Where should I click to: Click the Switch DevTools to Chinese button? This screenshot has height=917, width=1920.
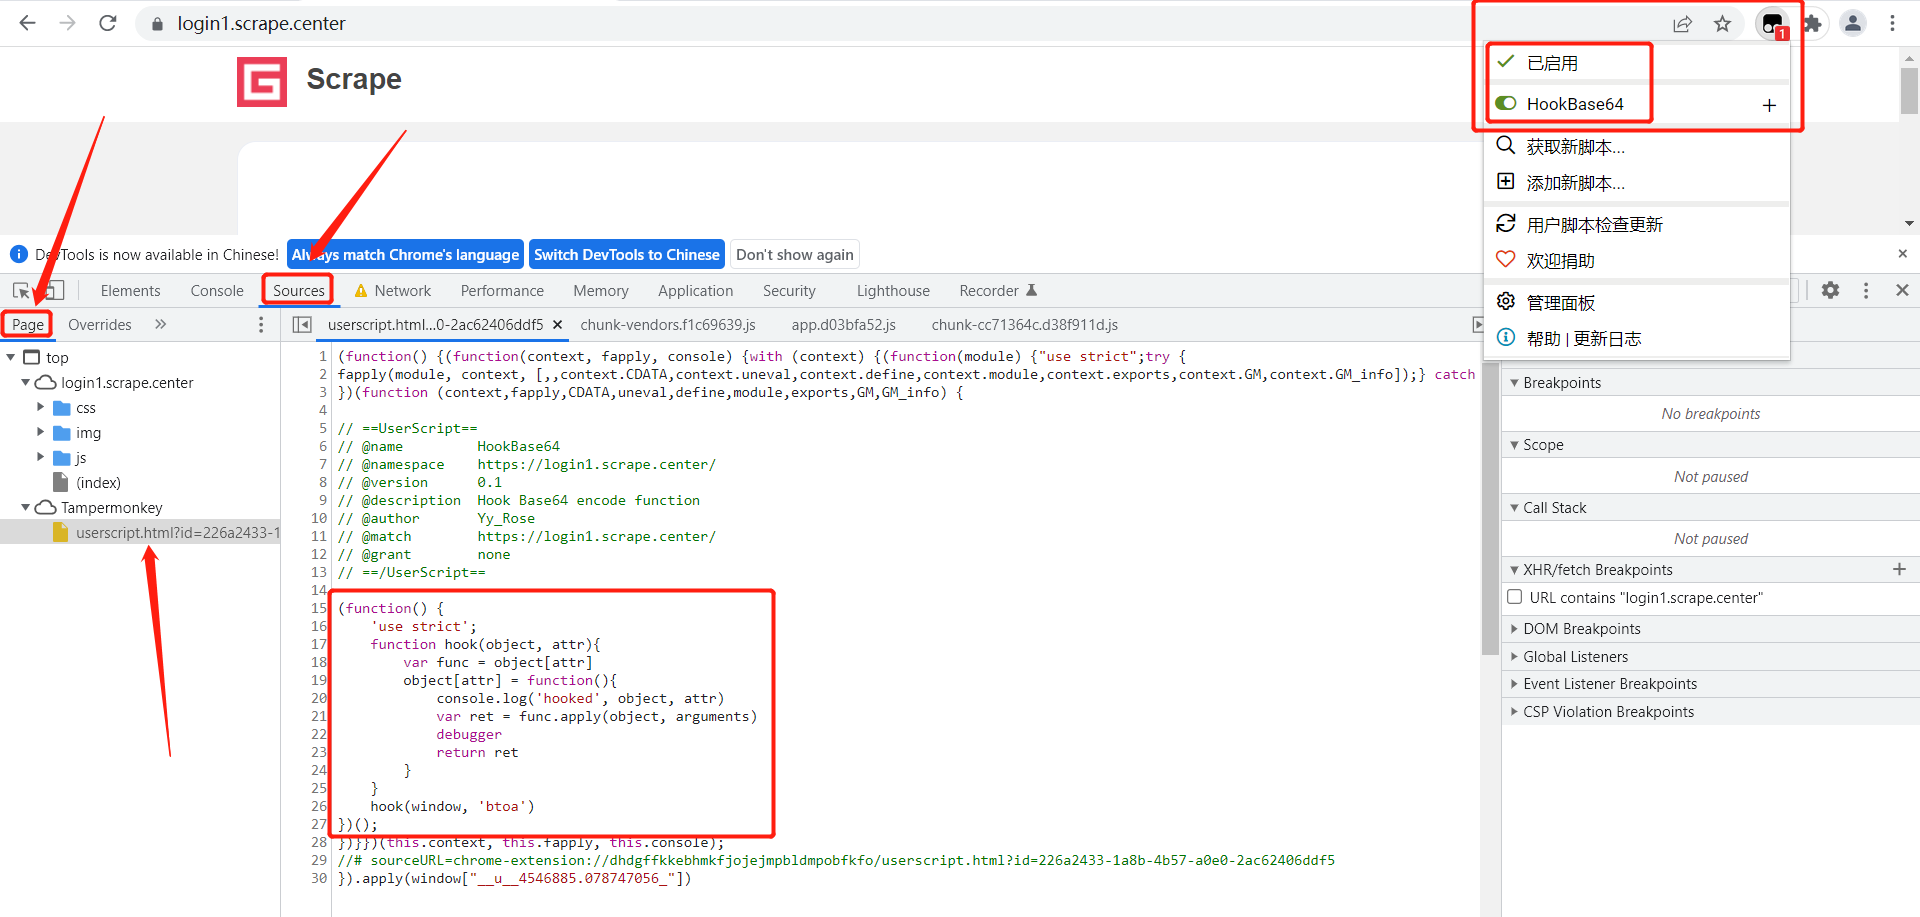point(627,254)
